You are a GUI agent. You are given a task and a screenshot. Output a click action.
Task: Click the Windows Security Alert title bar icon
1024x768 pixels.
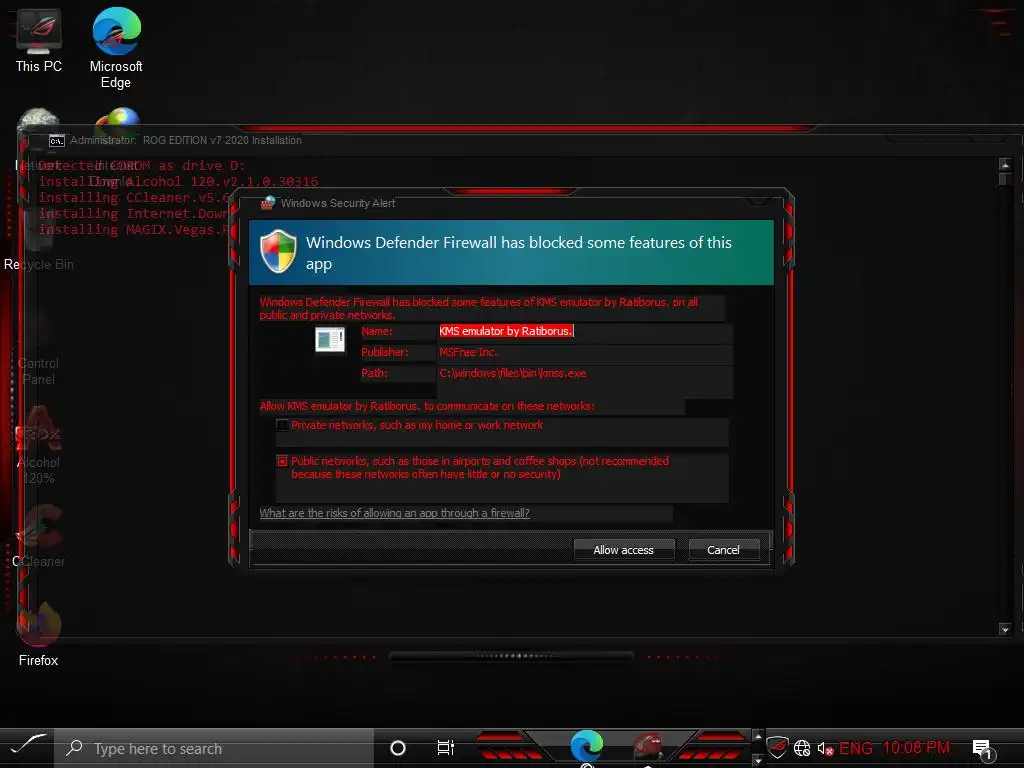click(x=268, y=203)
